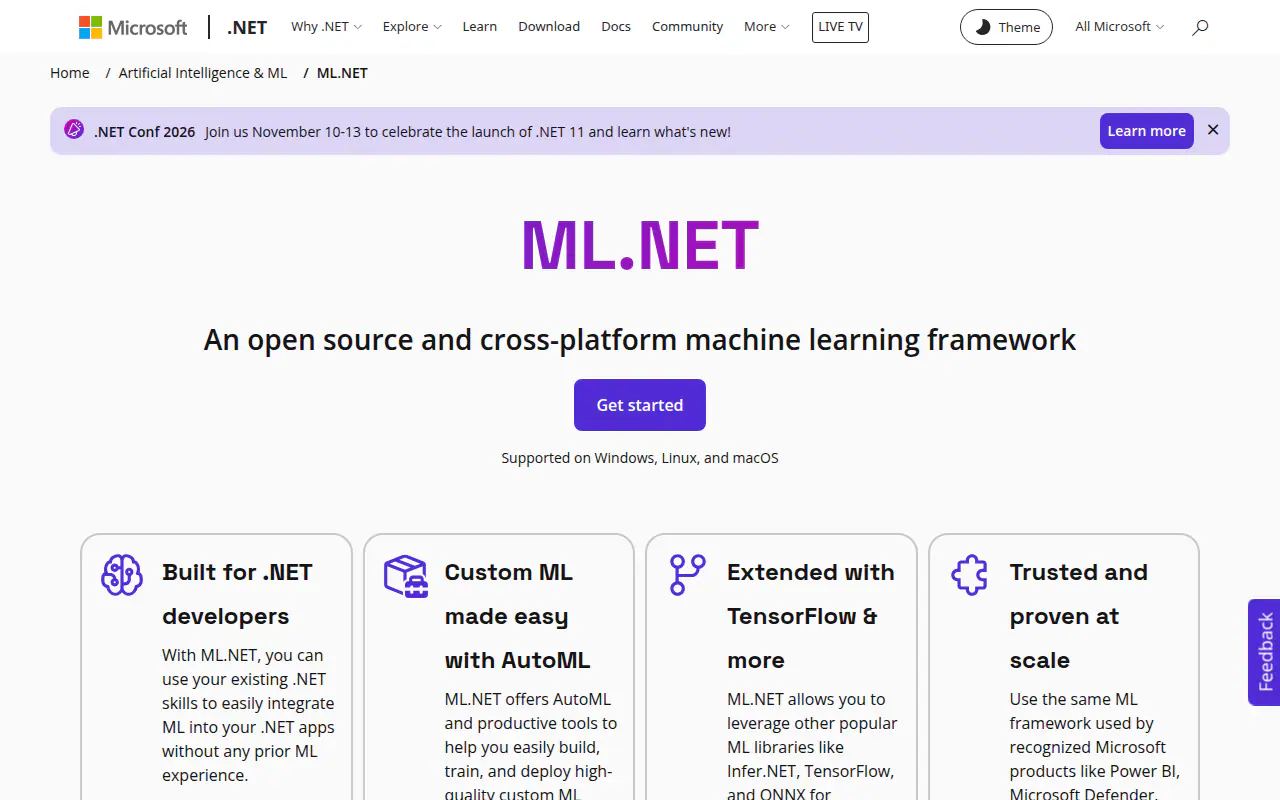Click the Home breadcrumb

coord(70,73)
